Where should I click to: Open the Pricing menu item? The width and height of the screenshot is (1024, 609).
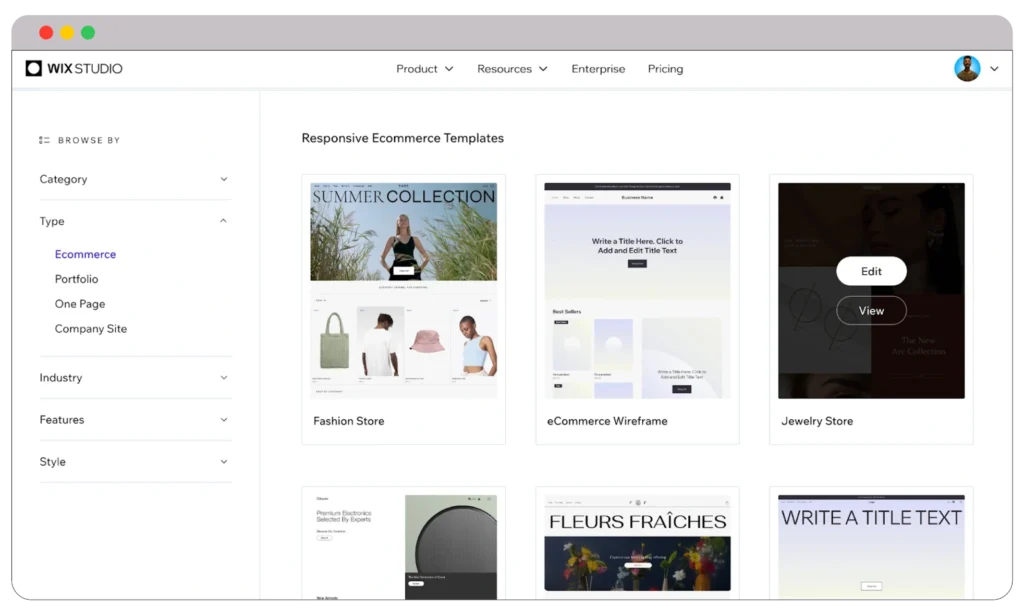pyautogui.click(x=665, y=68)
